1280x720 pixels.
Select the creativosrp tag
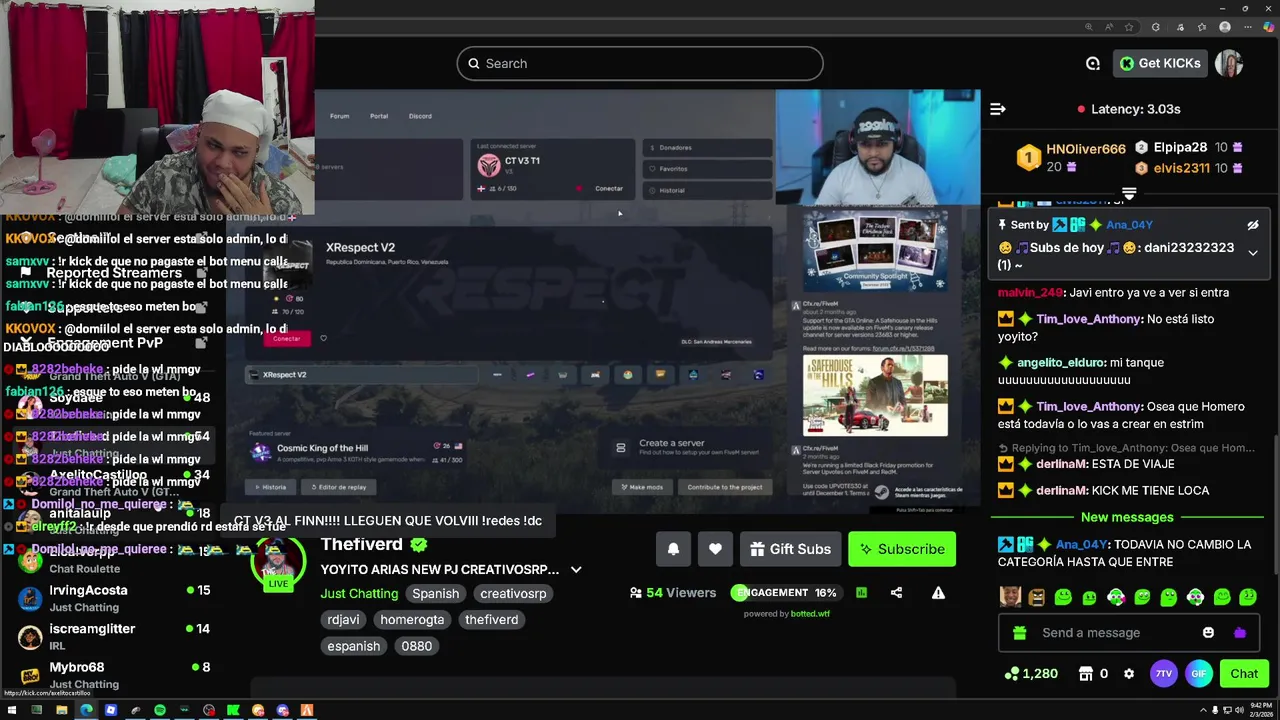click(x=513, y=593)
